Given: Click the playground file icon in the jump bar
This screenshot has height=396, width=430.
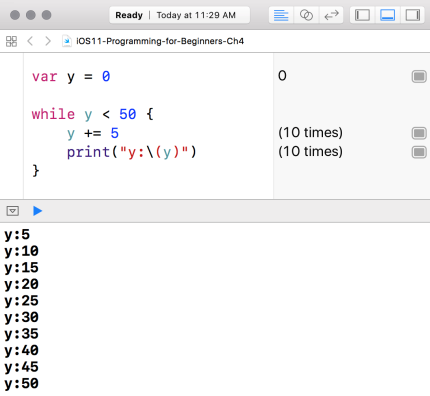Looking at the screenshot, I should coord(67,41).
